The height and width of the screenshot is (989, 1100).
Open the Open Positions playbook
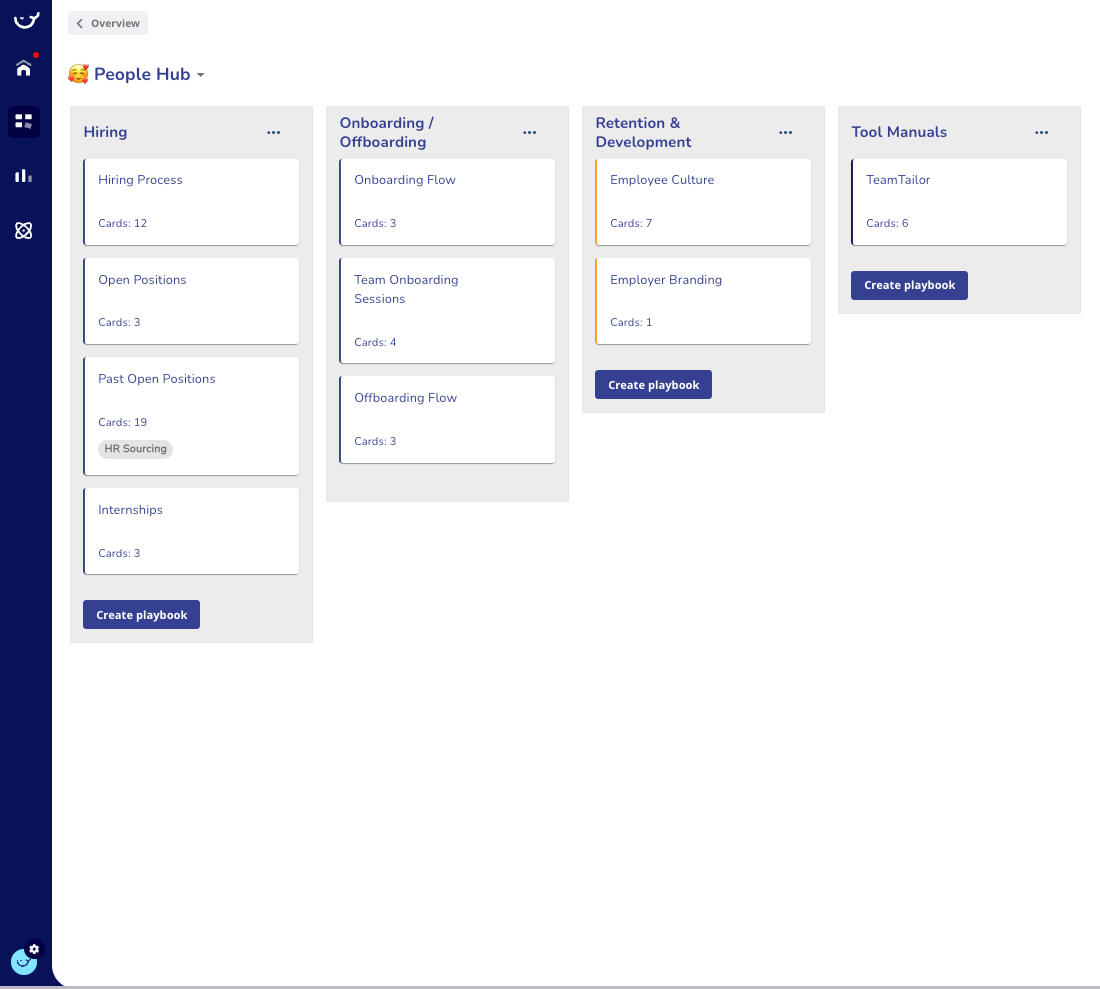click(191, 301)
